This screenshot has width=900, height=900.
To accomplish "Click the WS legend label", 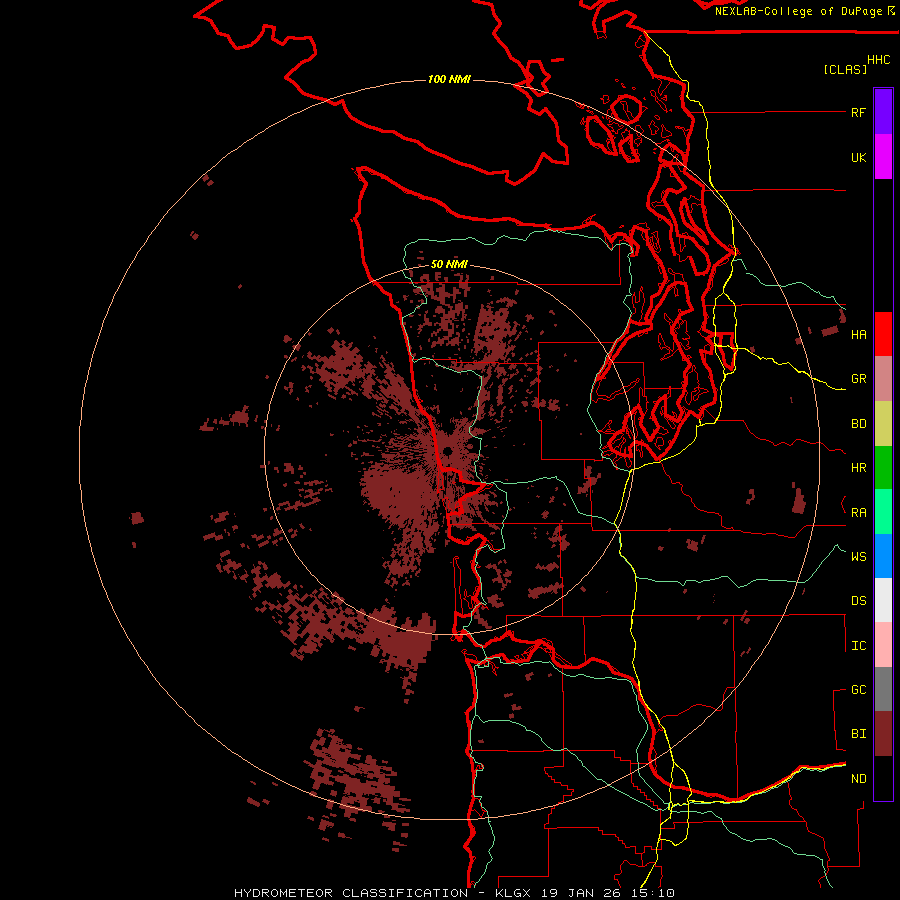I will click(x=858, y=557).
